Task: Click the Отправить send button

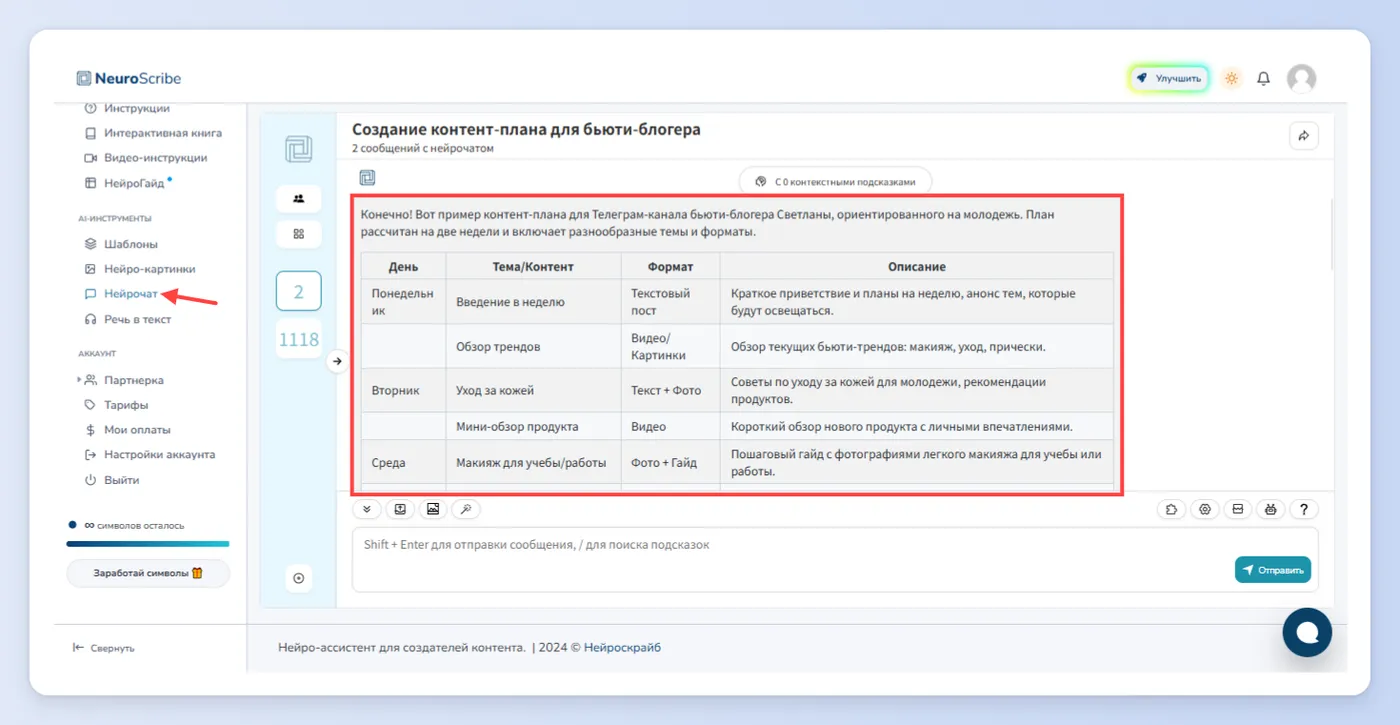Action: (1273, 570)
